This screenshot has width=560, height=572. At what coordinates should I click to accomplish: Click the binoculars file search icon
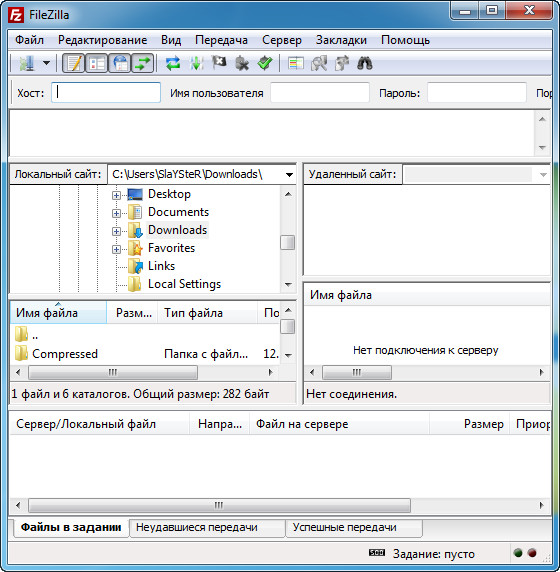click(x=364, y=63)
